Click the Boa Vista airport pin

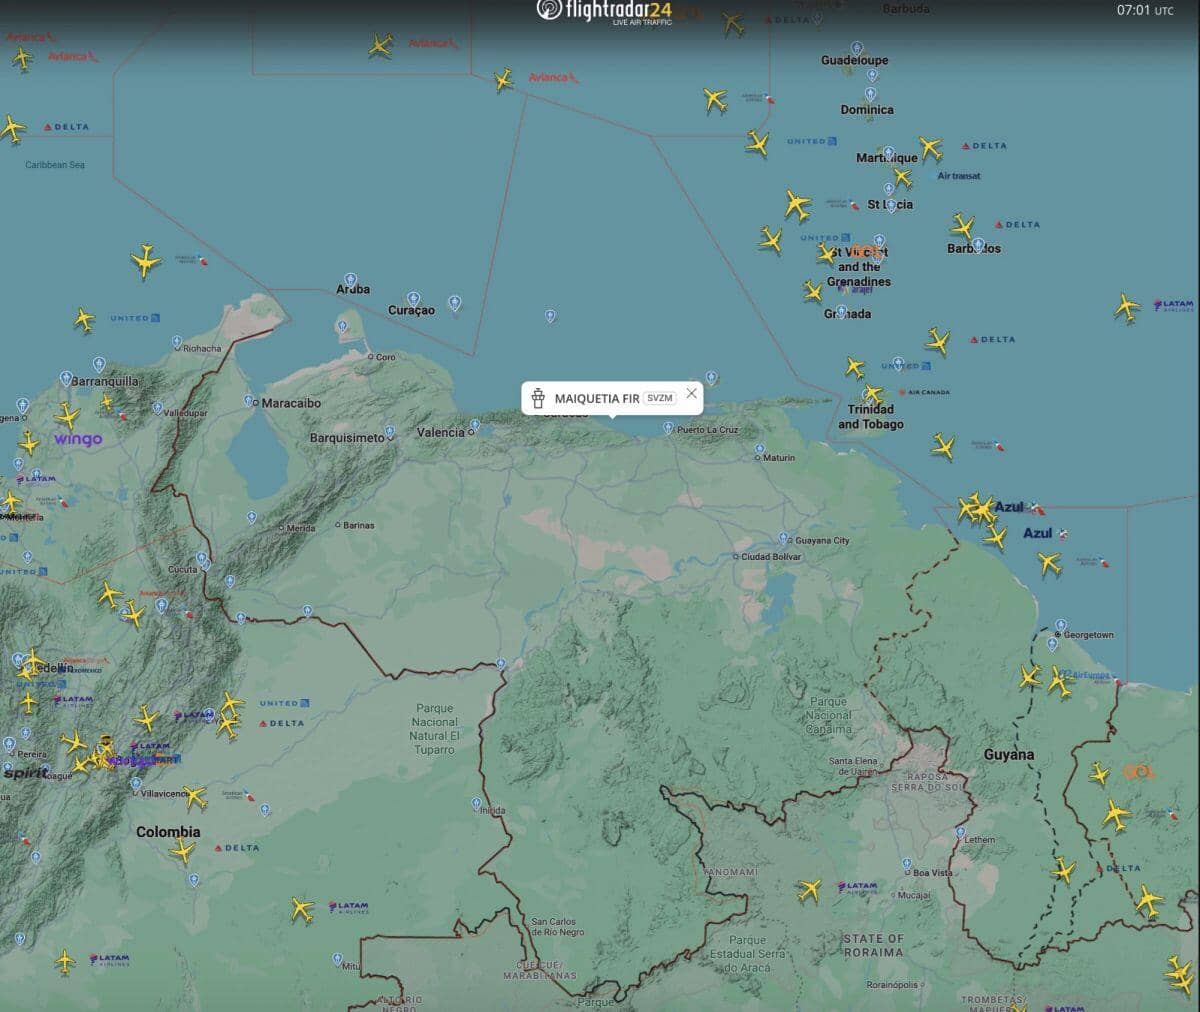[x=906, y=863]
